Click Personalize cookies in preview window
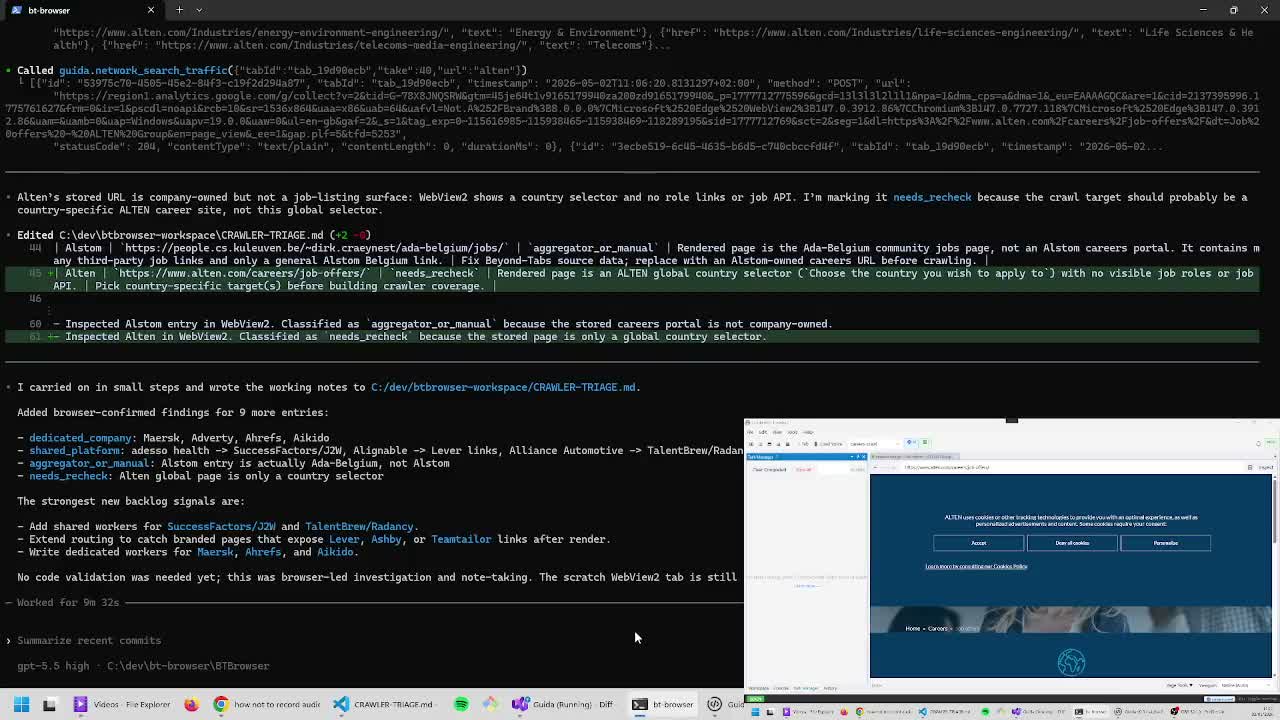1280x720 pixels. pos(1166,543)
